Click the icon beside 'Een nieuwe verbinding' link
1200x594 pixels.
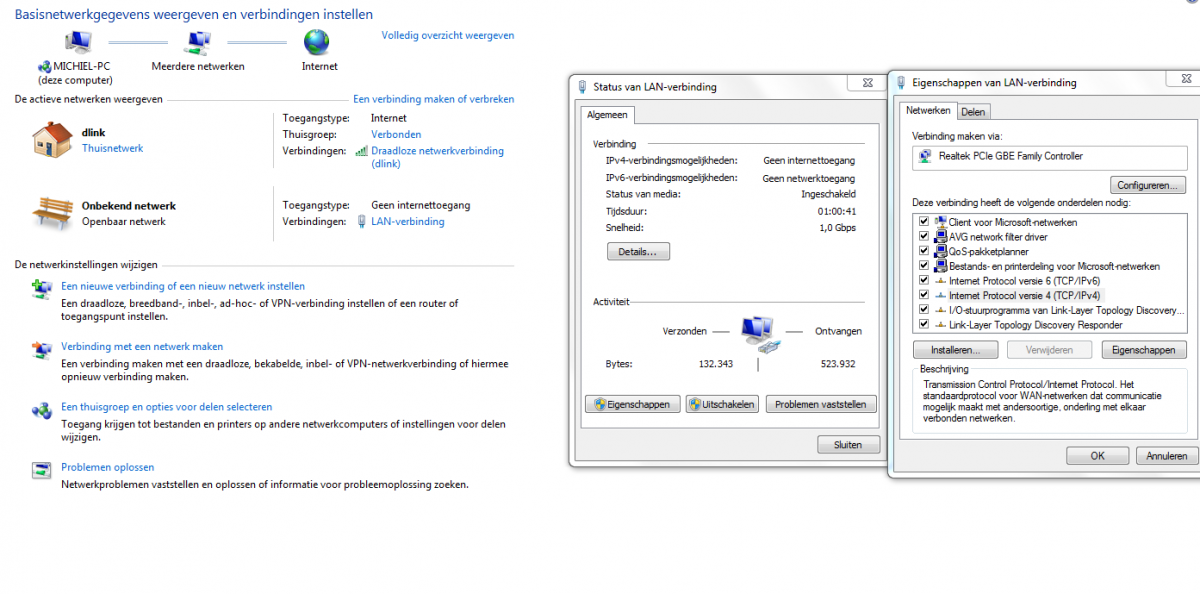point(42,289)
